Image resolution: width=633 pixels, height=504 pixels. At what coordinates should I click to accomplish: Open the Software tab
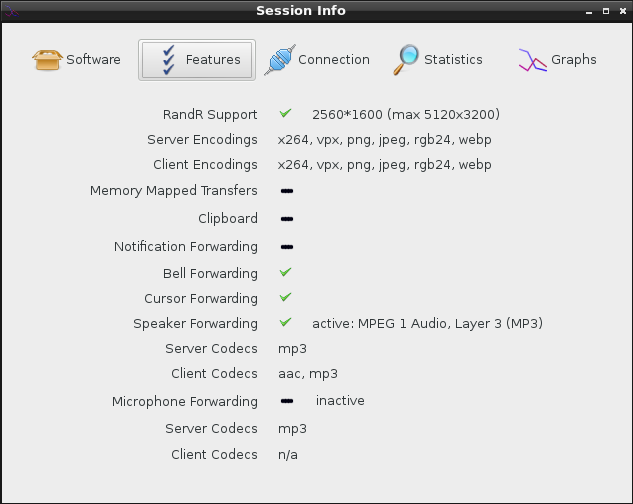76,60
